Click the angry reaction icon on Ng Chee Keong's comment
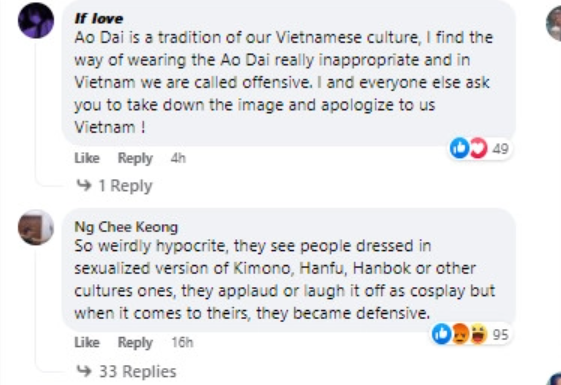Viewport: 561px width, 385px height. (460, 334)
